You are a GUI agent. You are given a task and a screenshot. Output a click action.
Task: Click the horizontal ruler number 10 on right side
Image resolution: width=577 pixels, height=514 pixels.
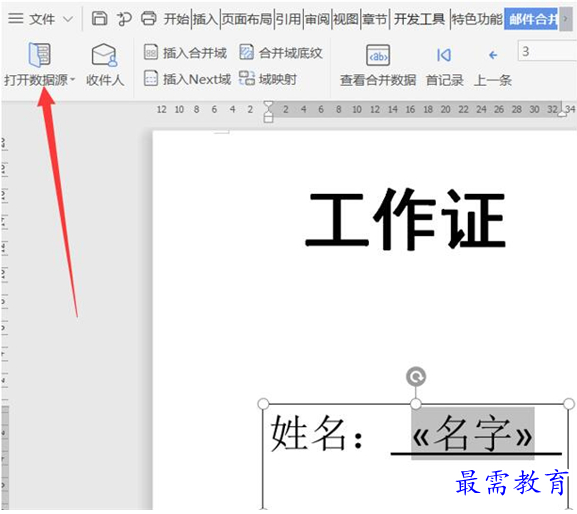(x=357, y=109)
